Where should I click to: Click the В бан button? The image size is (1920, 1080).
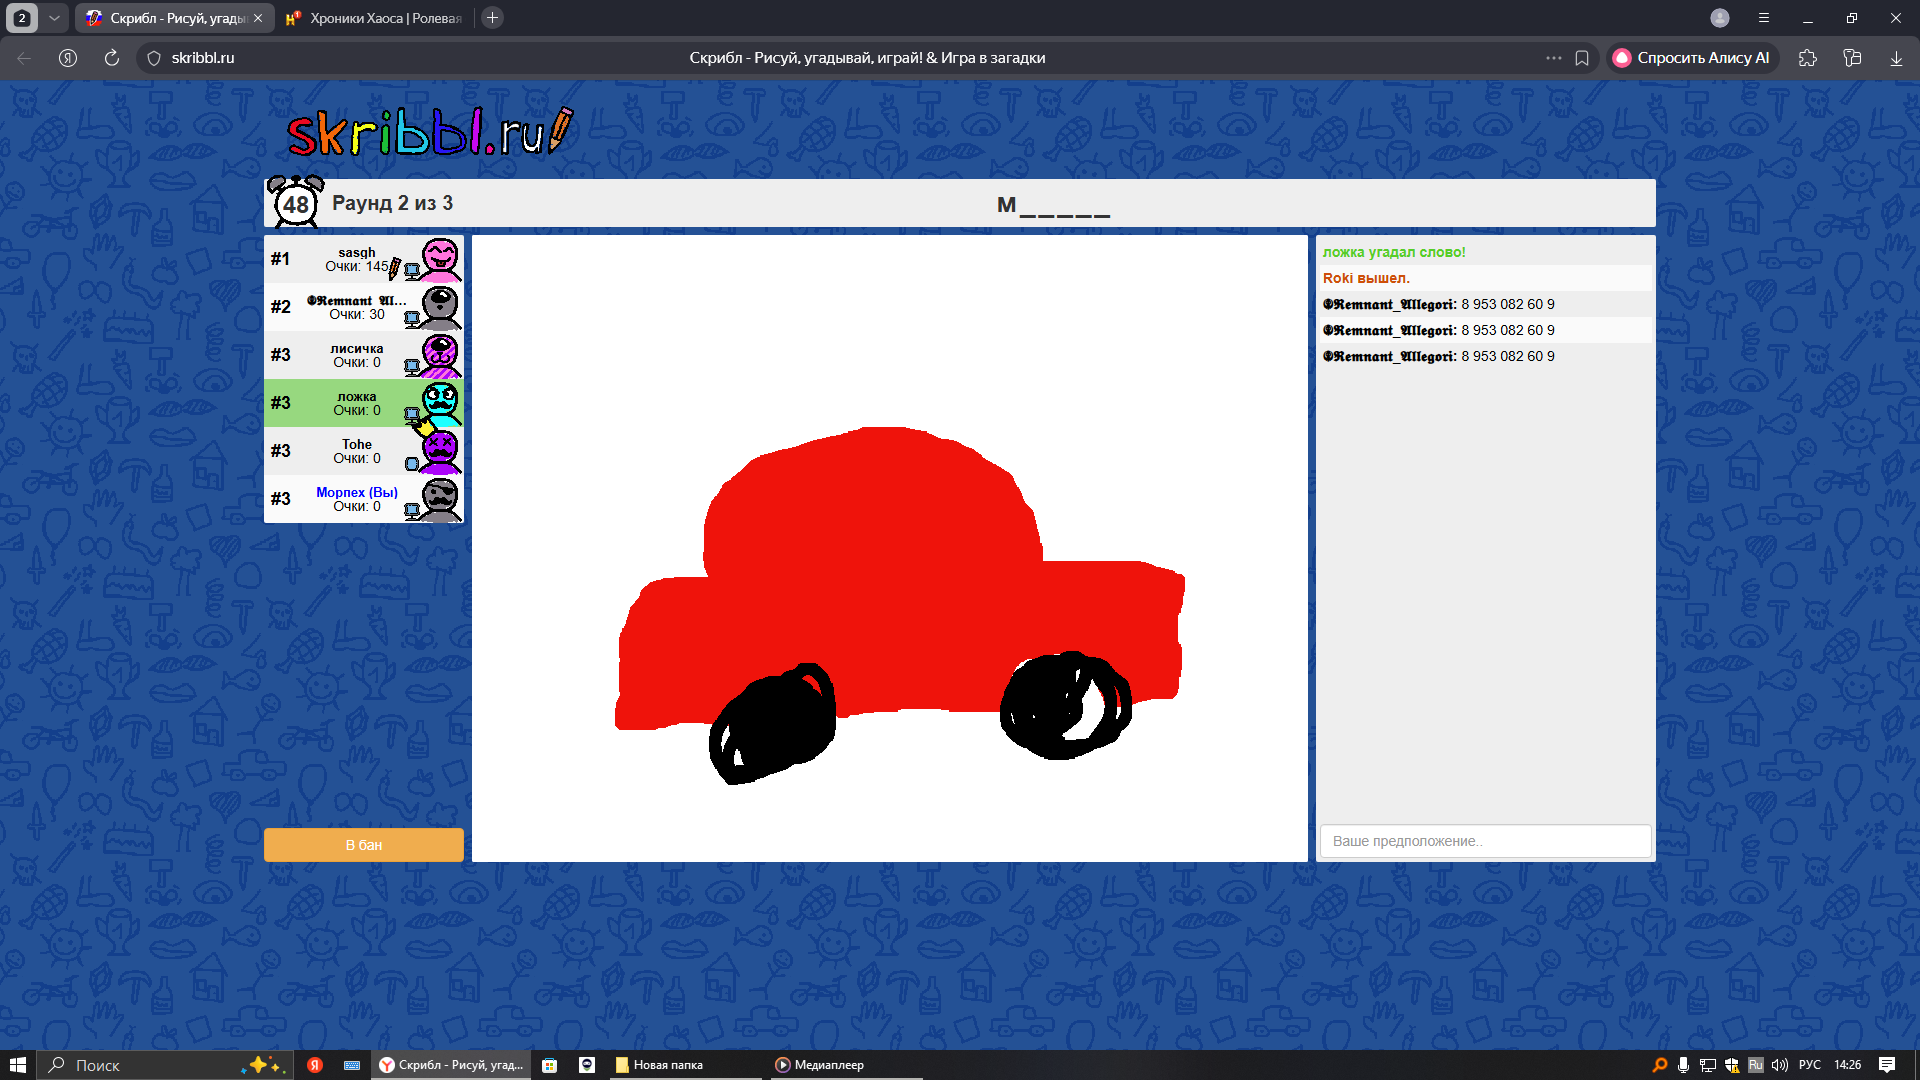tap(364, 845)
